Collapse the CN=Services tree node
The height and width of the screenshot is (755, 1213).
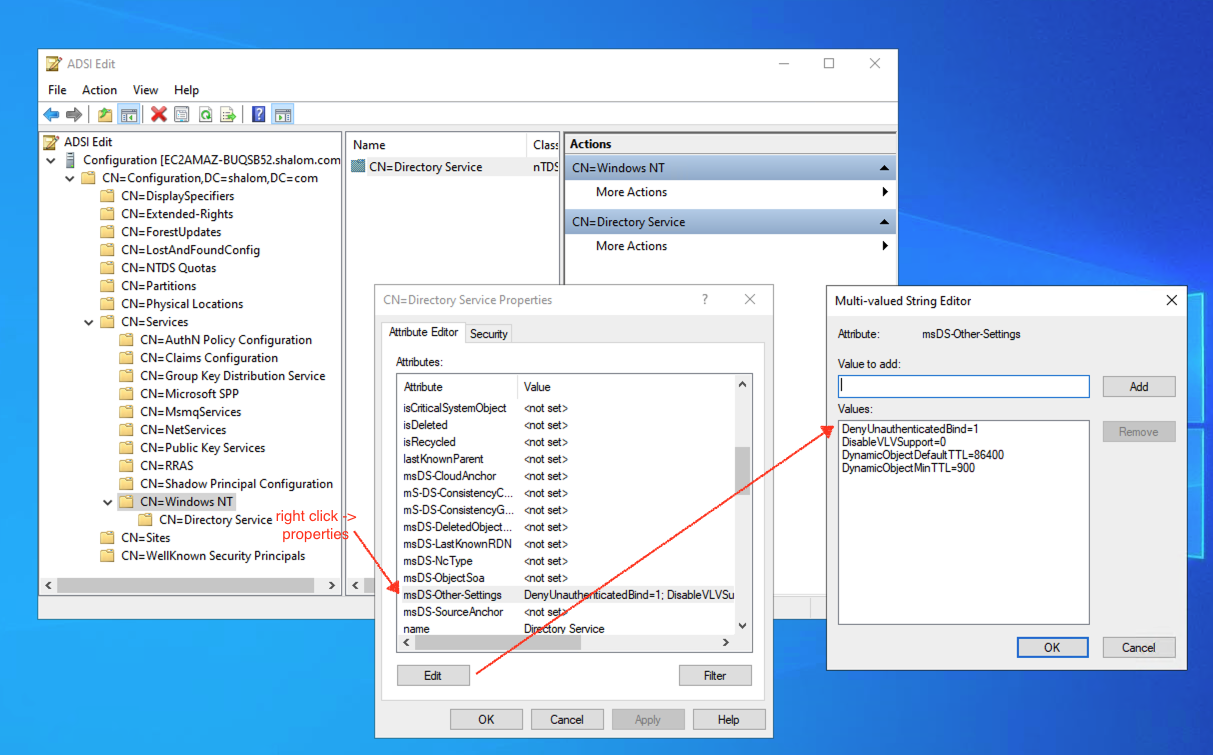[x=89, y=322]
